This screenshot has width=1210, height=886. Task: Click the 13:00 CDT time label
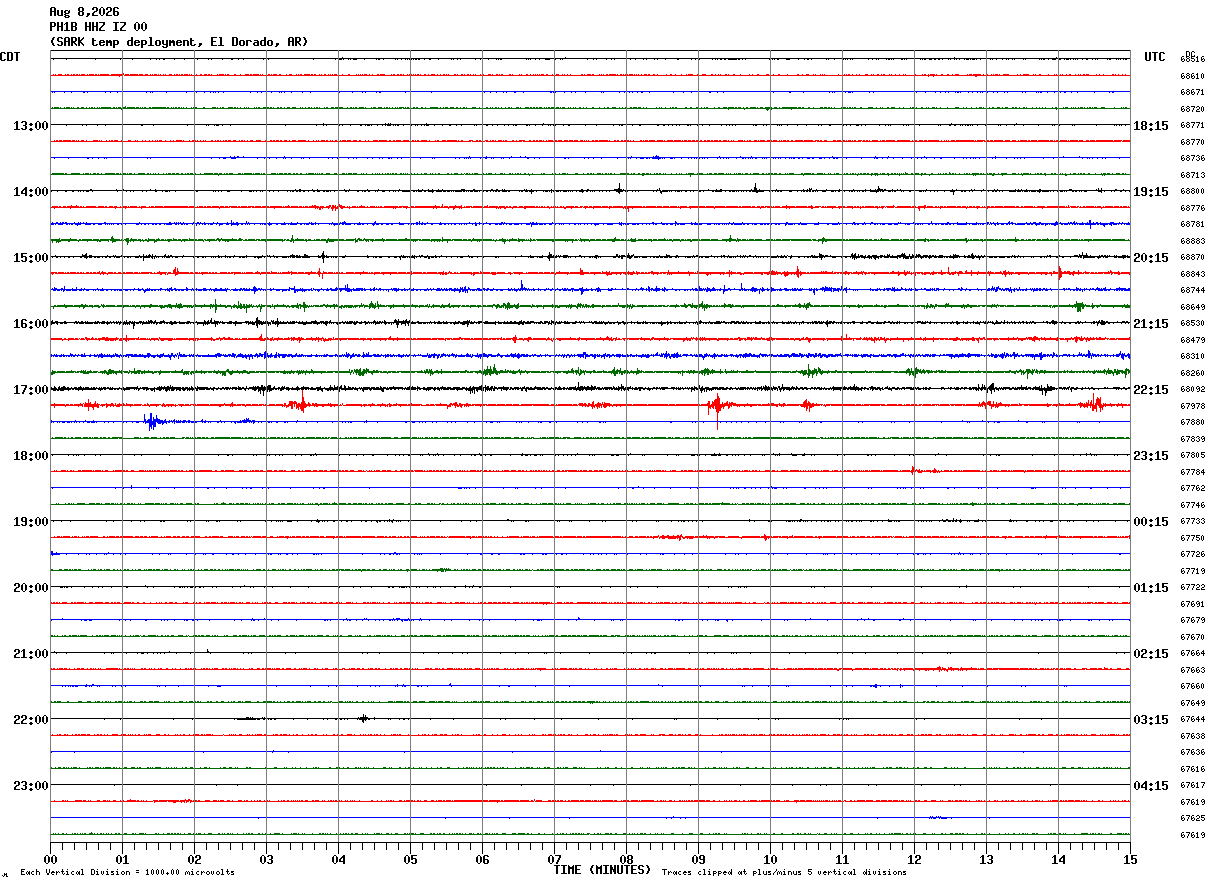tap(30, 126)
